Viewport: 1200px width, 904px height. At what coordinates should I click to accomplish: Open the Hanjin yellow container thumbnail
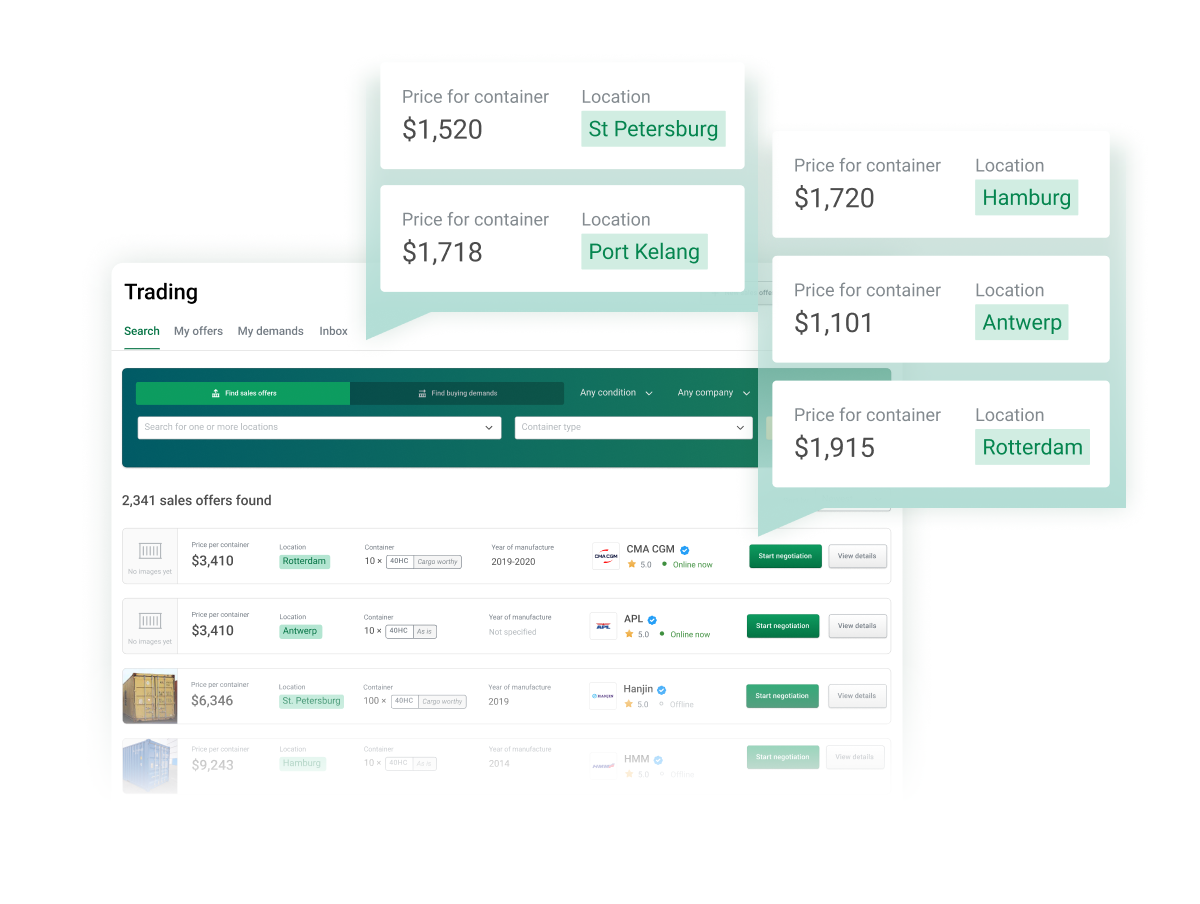pos(150,697)
